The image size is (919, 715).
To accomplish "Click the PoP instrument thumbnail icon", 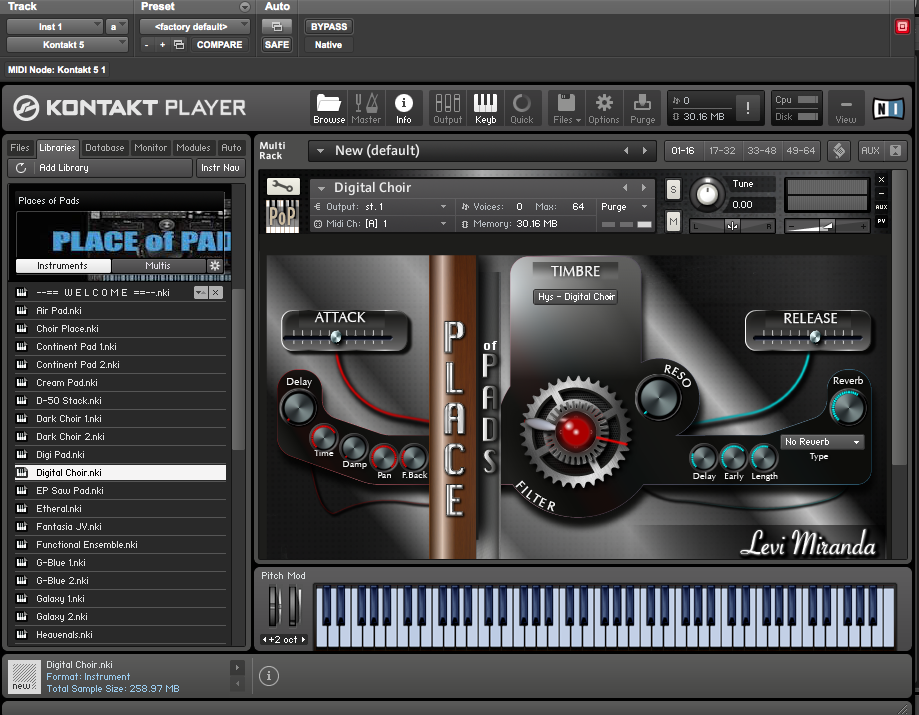I will [282, 217].
